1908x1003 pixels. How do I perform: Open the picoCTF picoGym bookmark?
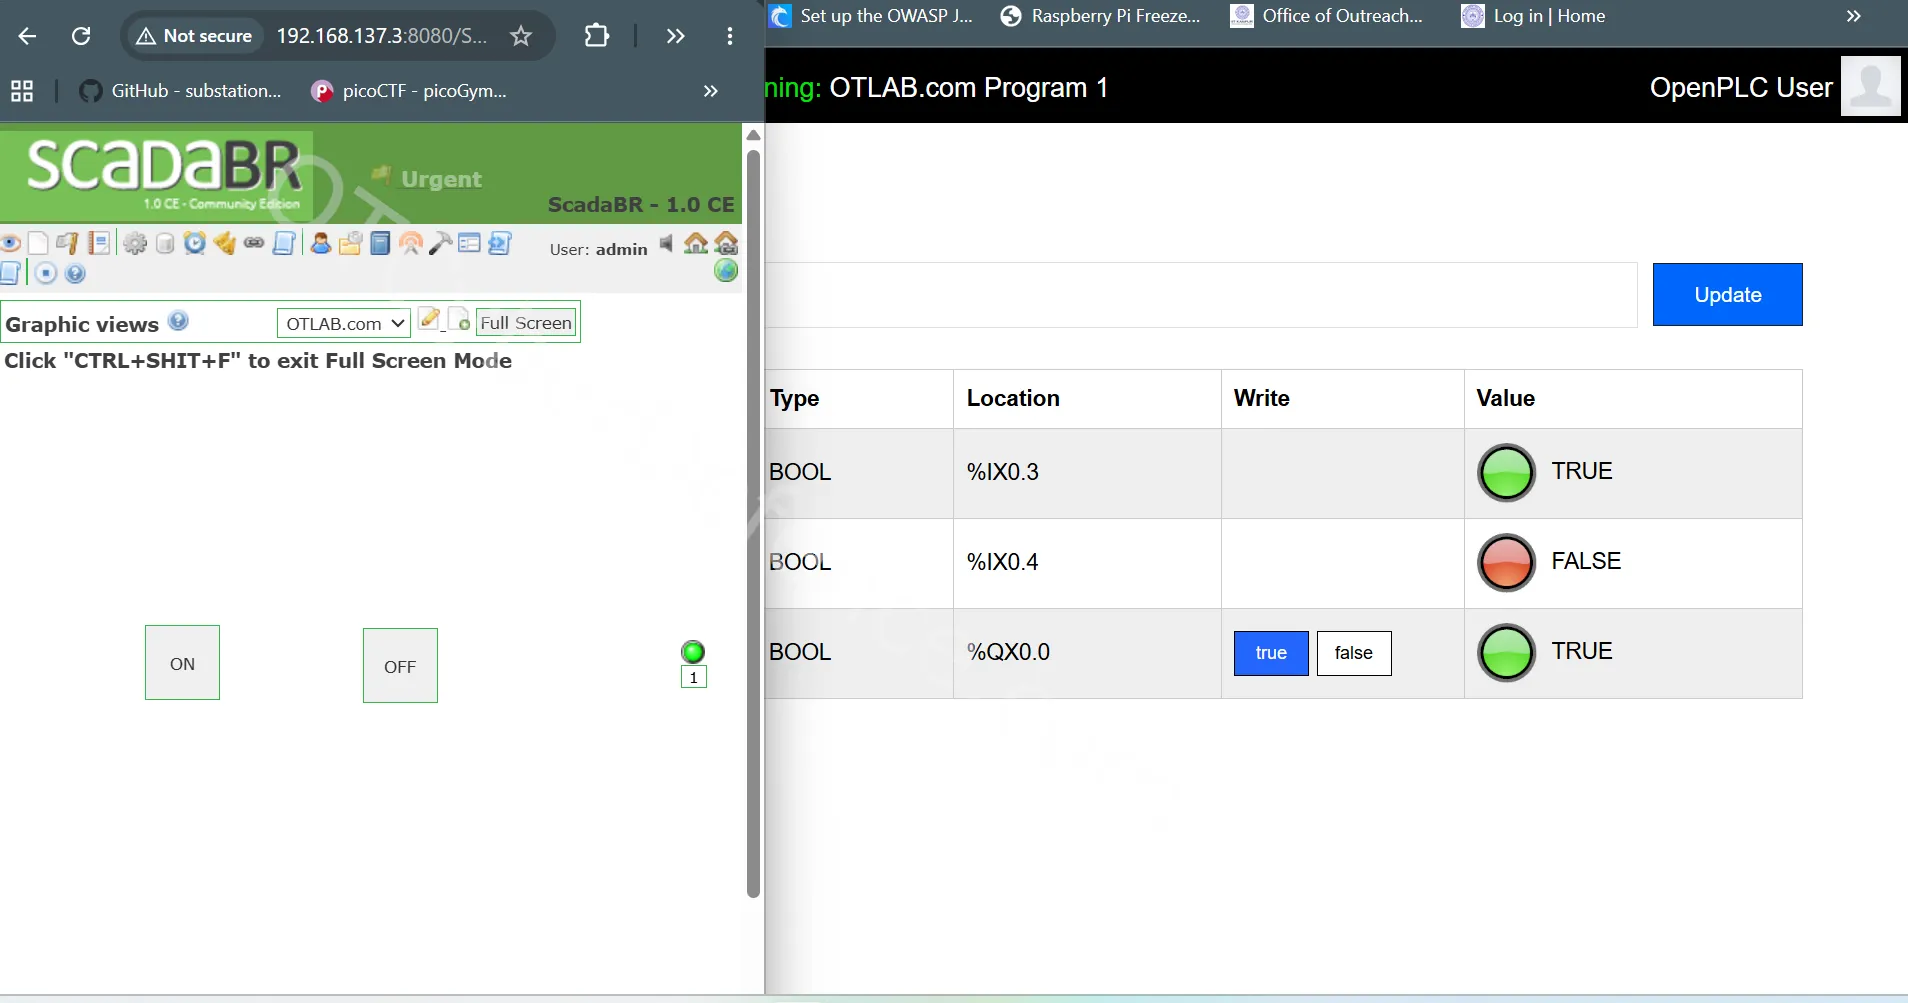tap(409, 91)
